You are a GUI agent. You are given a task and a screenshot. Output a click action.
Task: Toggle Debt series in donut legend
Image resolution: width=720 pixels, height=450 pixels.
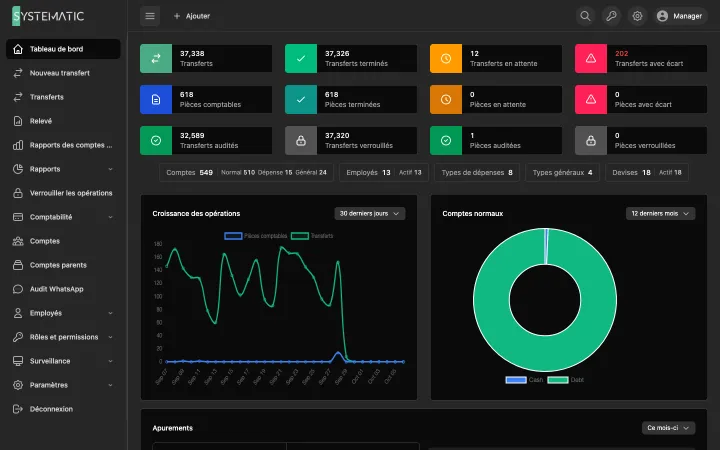tap(565, 380)
